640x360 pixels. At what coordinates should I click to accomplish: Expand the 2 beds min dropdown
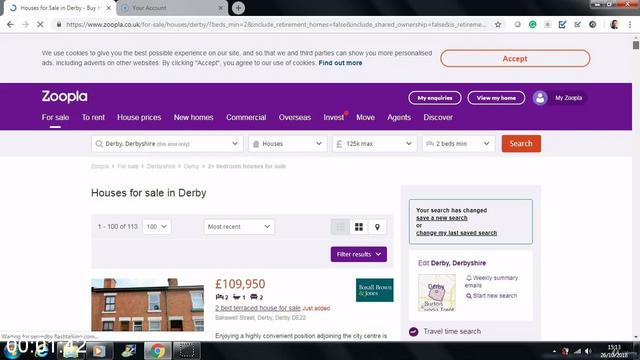coord(458,144)
